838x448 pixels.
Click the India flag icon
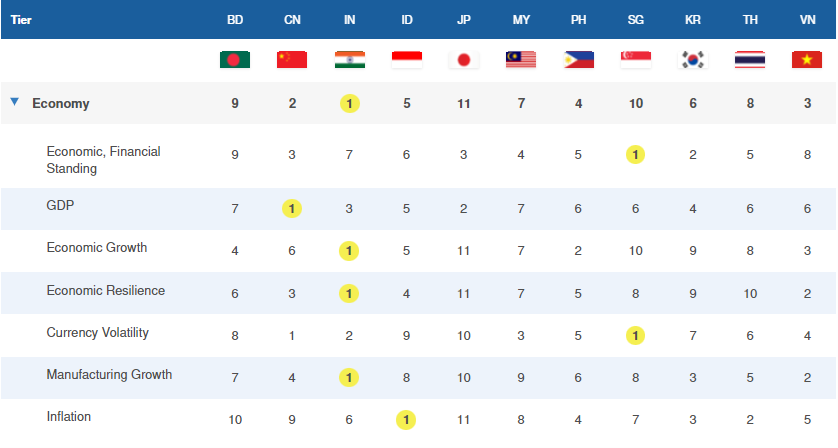click(x=349, y=60)
